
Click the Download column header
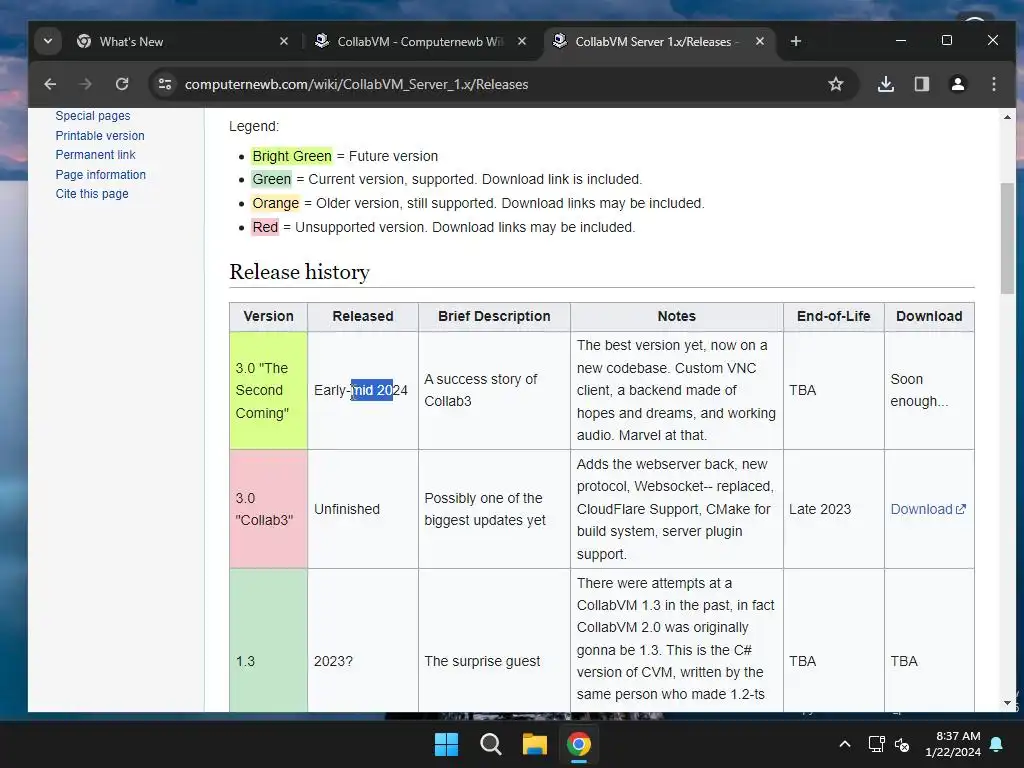[x=929, y=316]
